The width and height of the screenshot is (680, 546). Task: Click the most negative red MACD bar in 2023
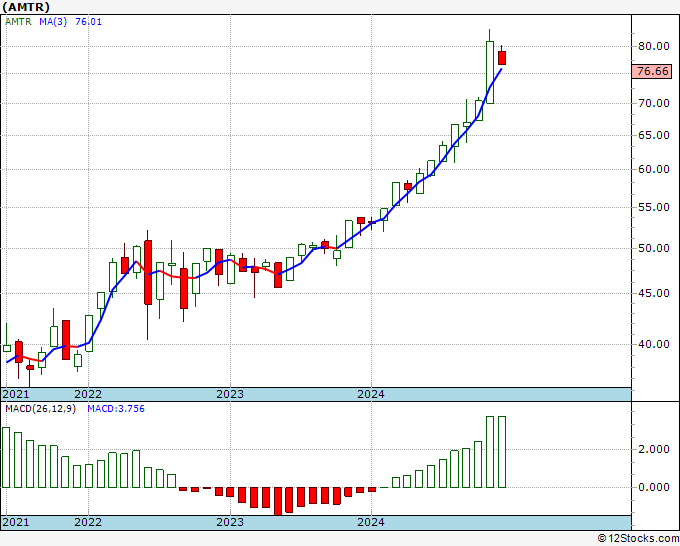(278, 501)
